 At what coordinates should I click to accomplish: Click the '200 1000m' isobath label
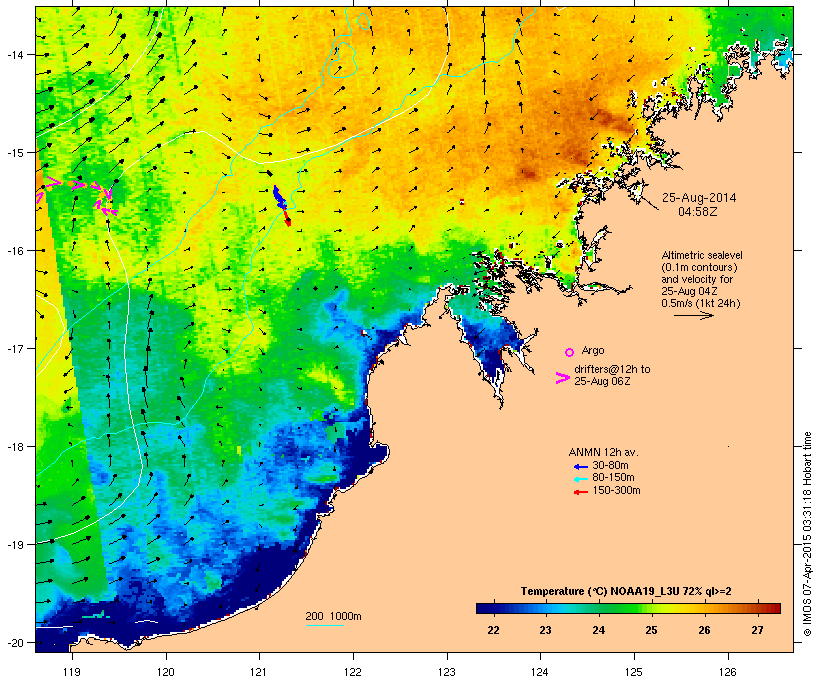pyautogui.click(x=333, y=616)
